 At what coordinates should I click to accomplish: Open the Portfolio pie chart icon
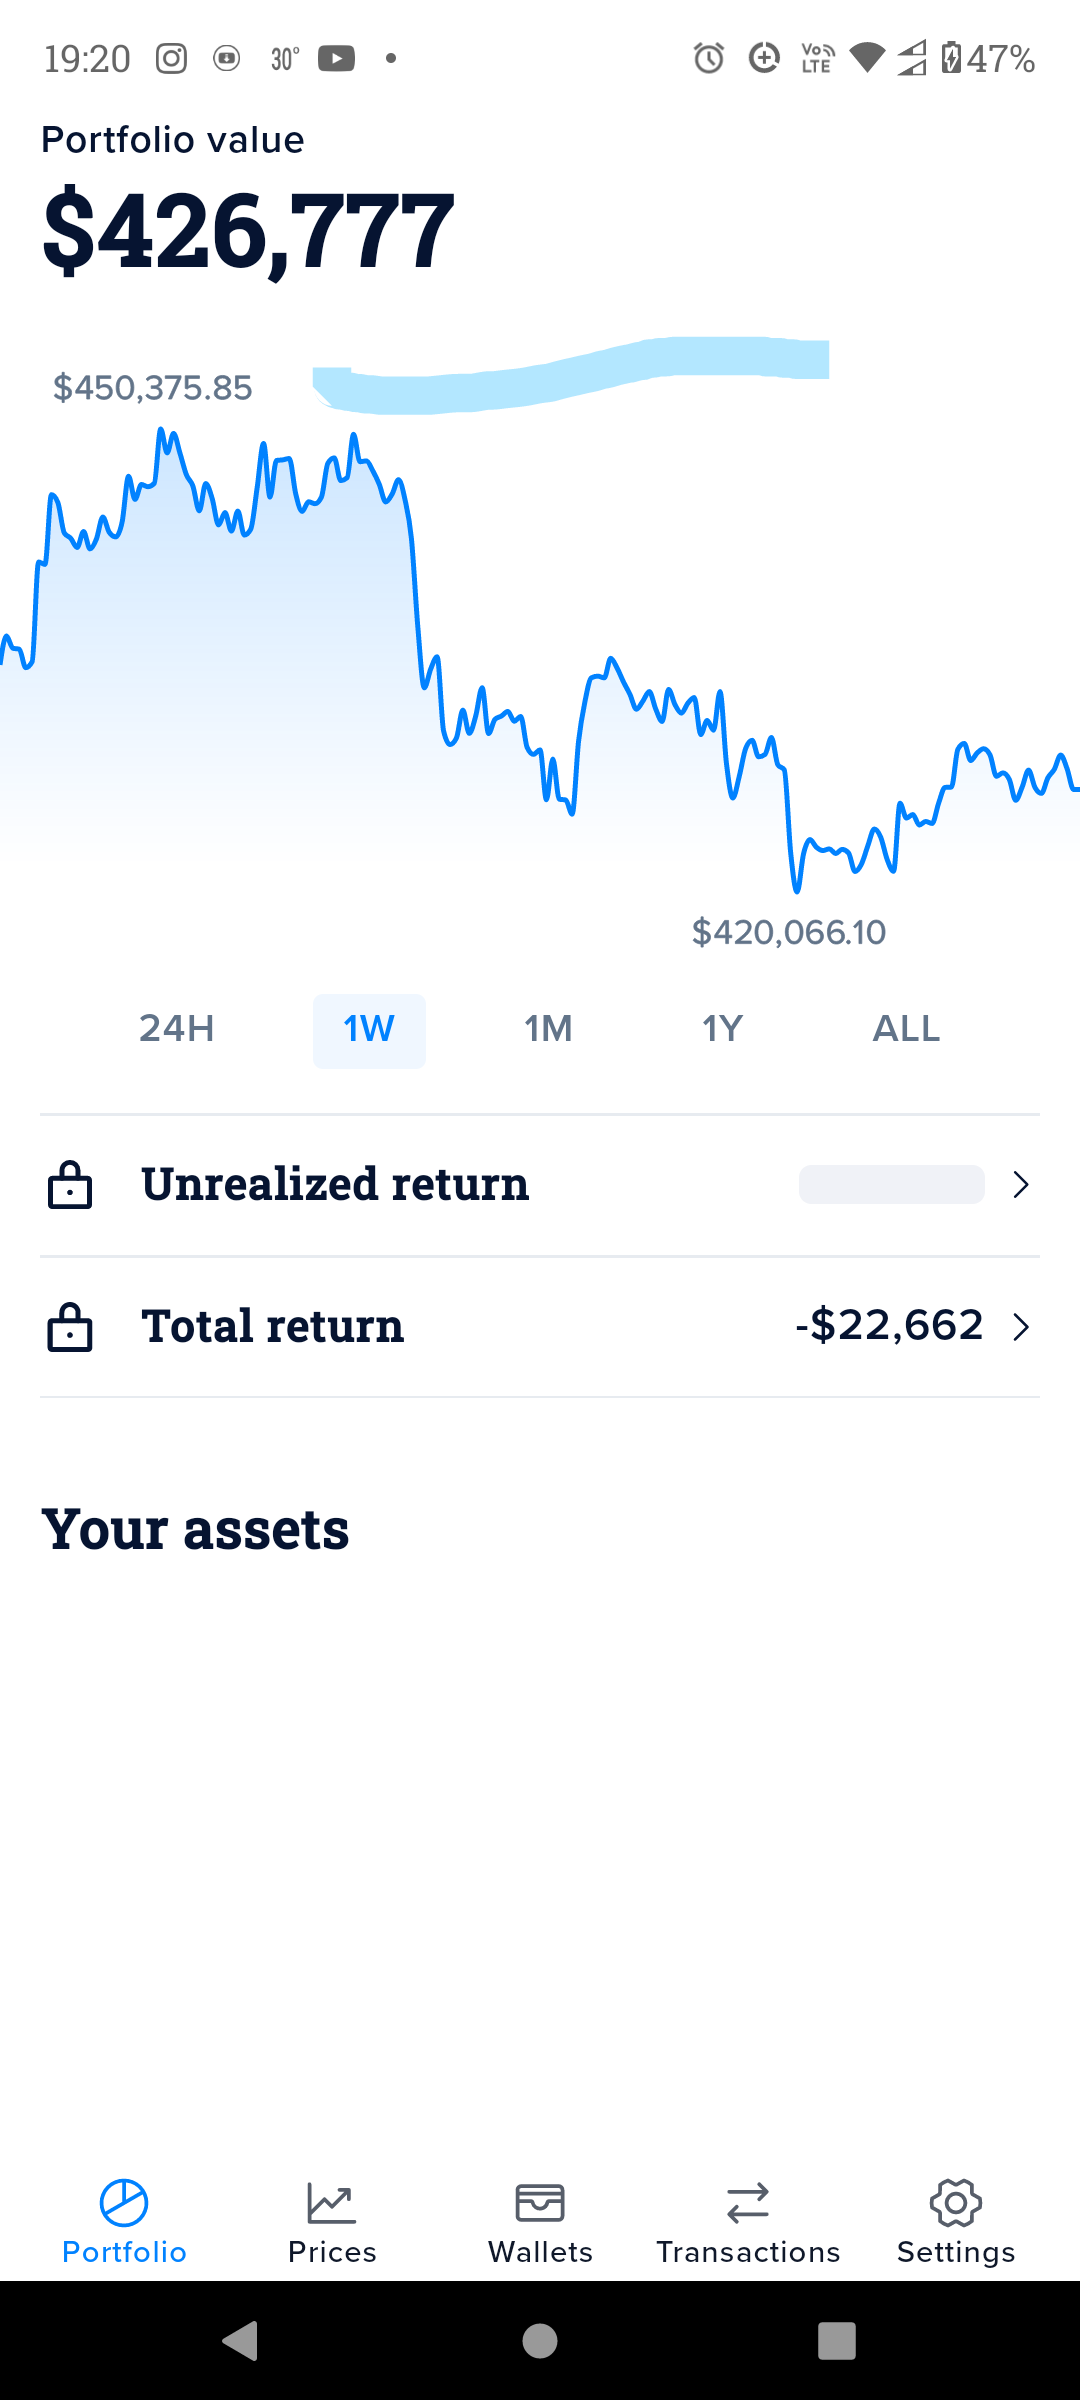(124, 2203)
